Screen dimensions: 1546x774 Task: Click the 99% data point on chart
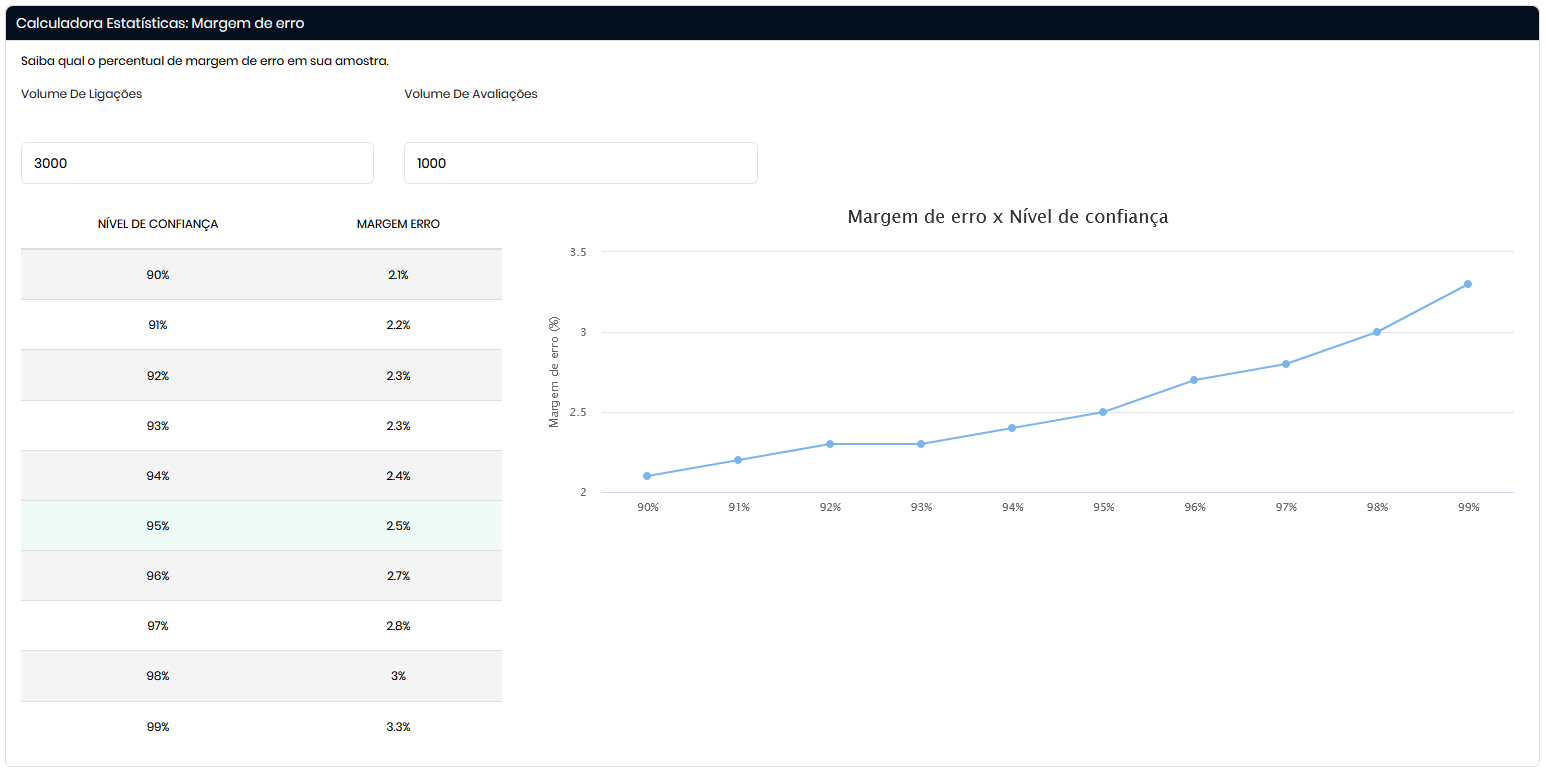pyautogui.click(x=1468, y=284)
